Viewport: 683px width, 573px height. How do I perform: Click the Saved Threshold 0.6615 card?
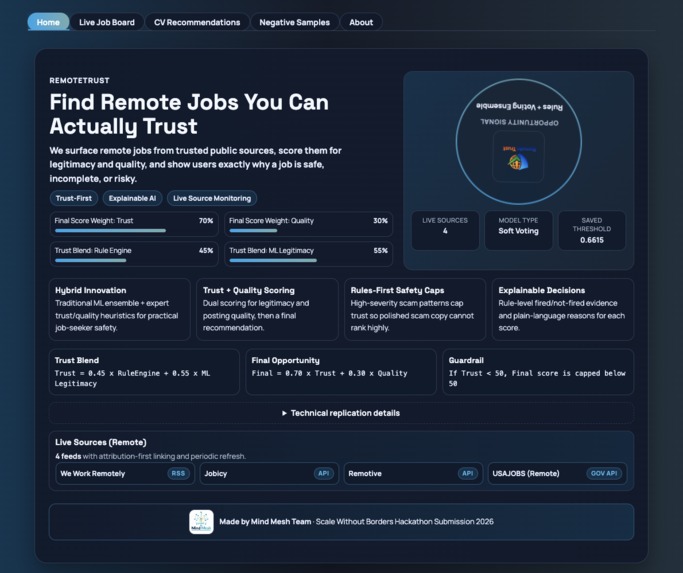[x=592, y=231]
